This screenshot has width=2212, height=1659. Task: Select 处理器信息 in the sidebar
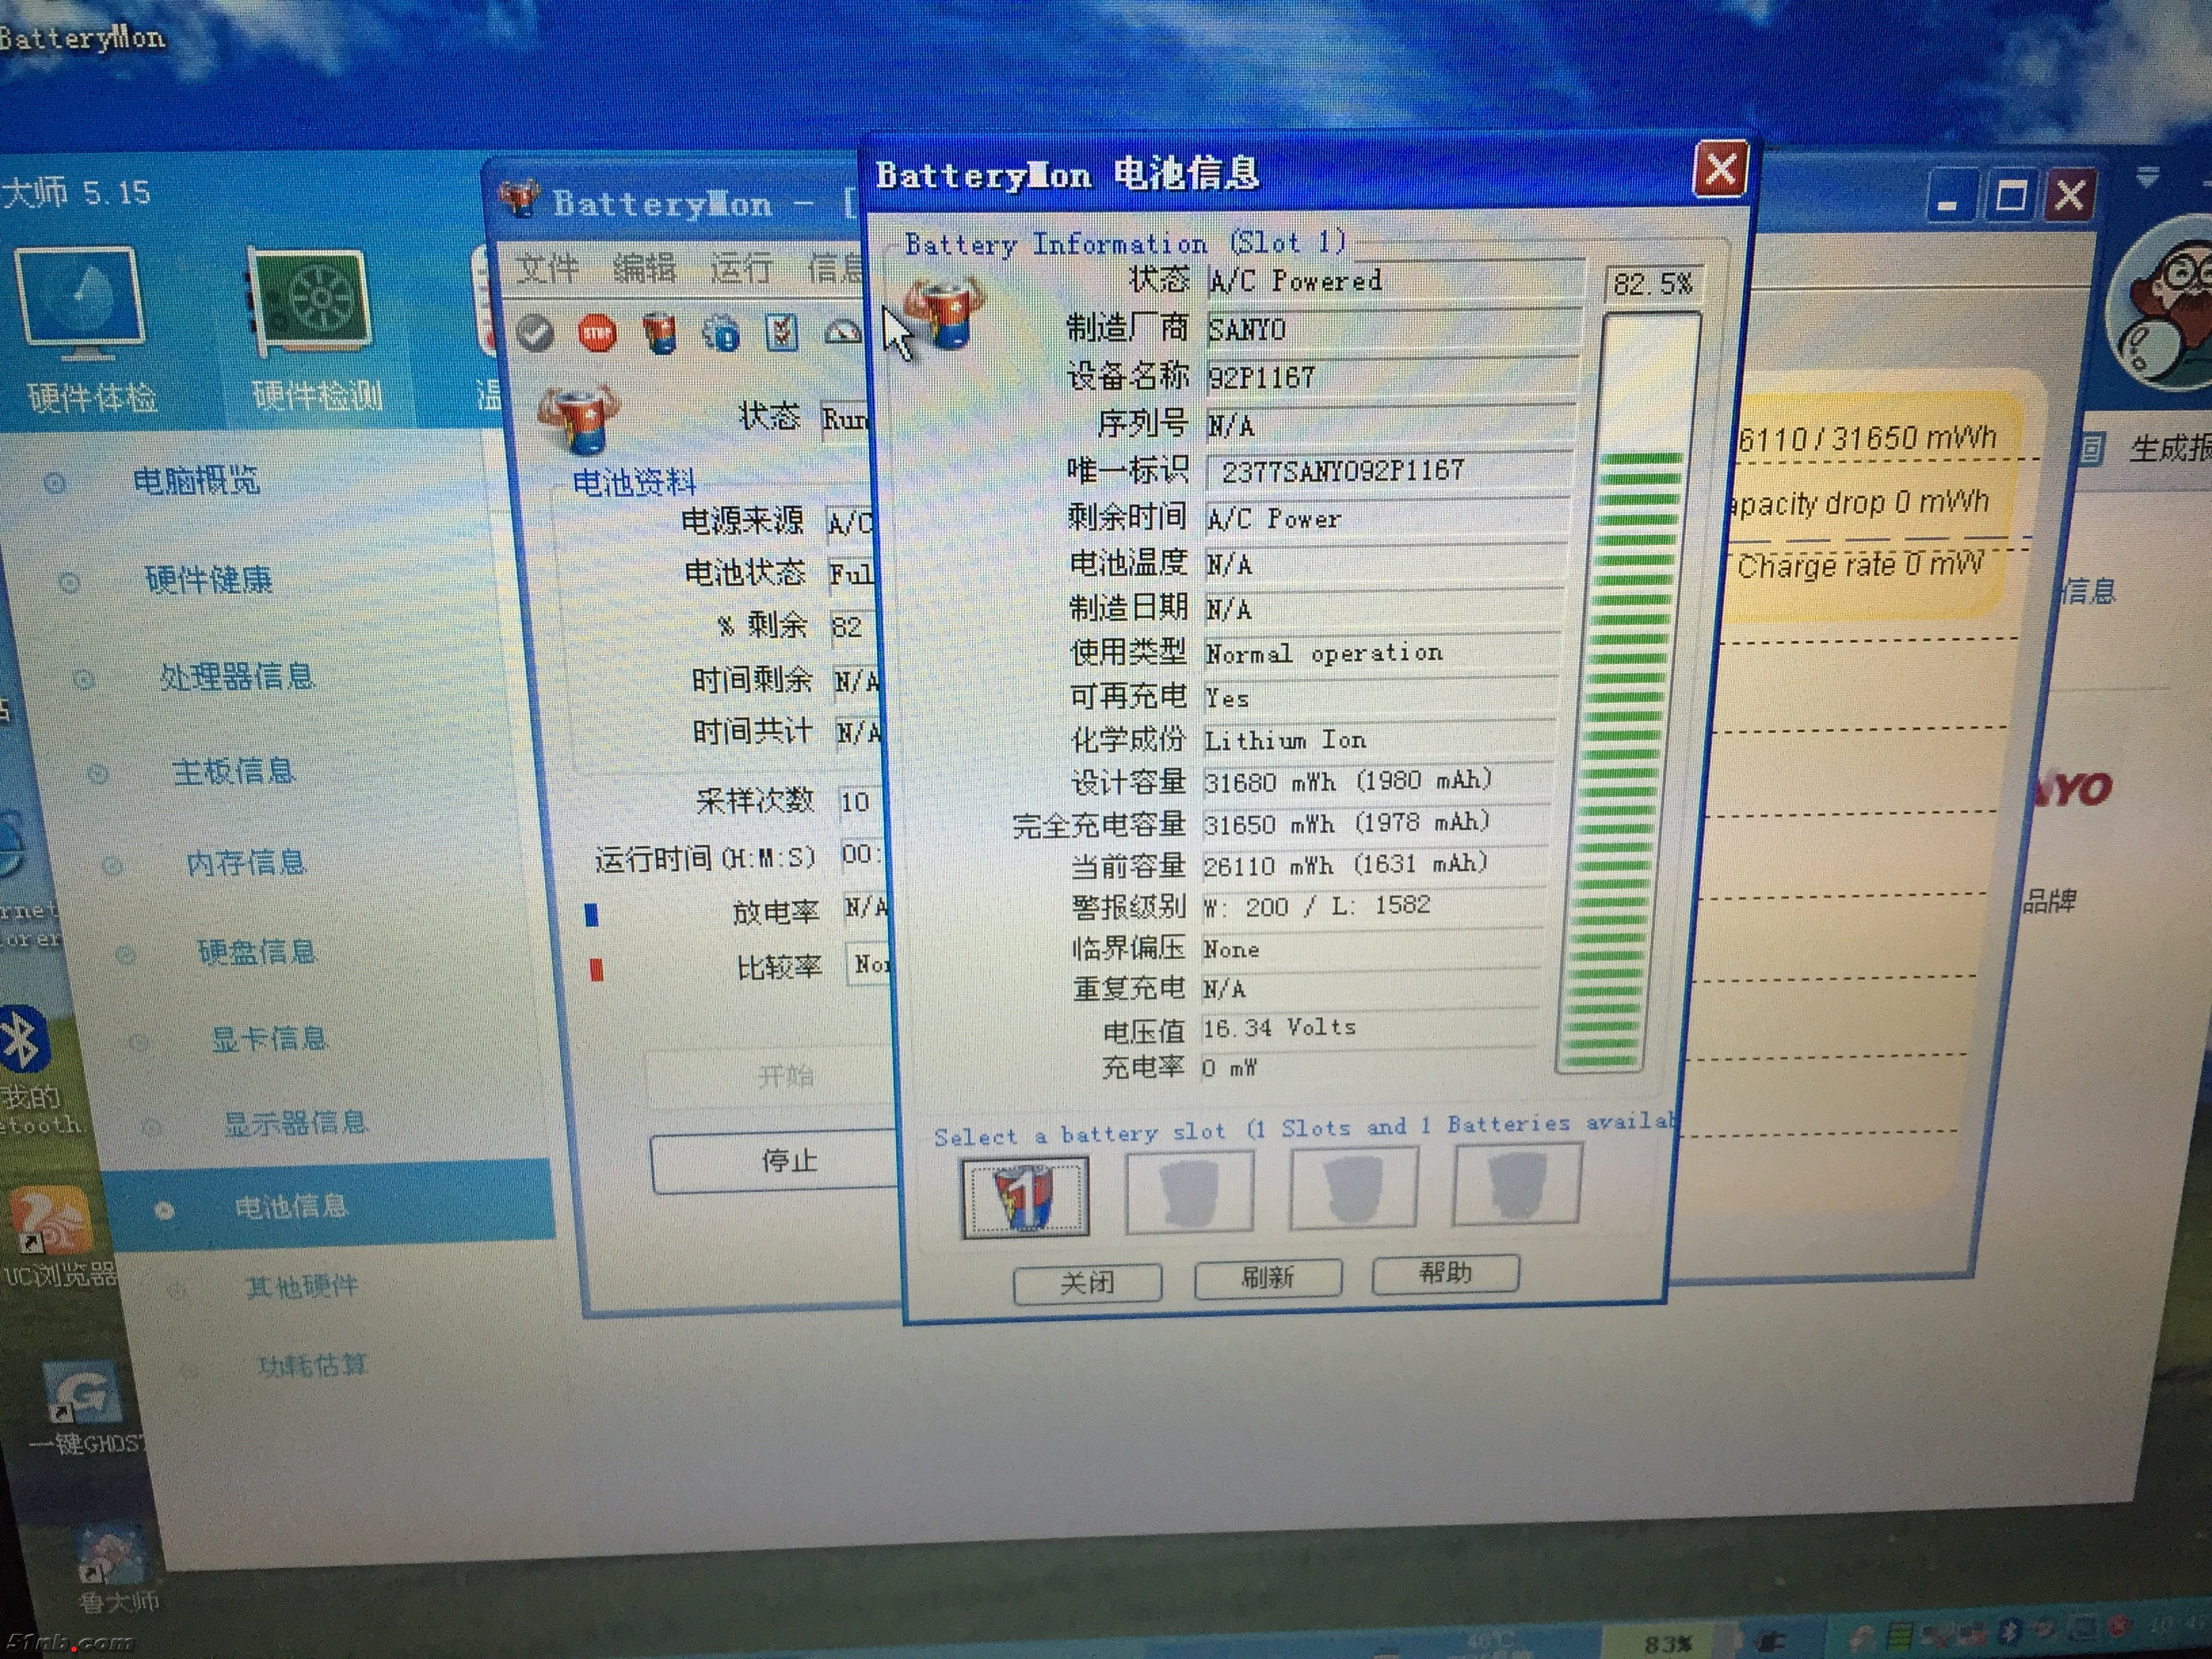(x=237, y=677)
